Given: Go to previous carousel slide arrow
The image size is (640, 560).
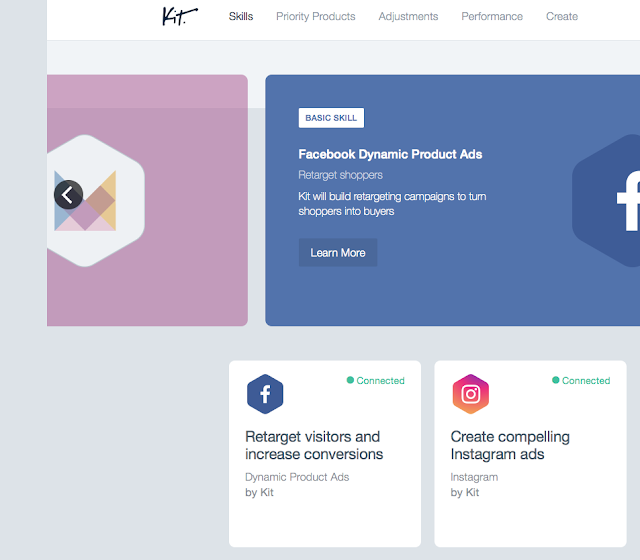Looking at the screenshot, I should 68,195.
